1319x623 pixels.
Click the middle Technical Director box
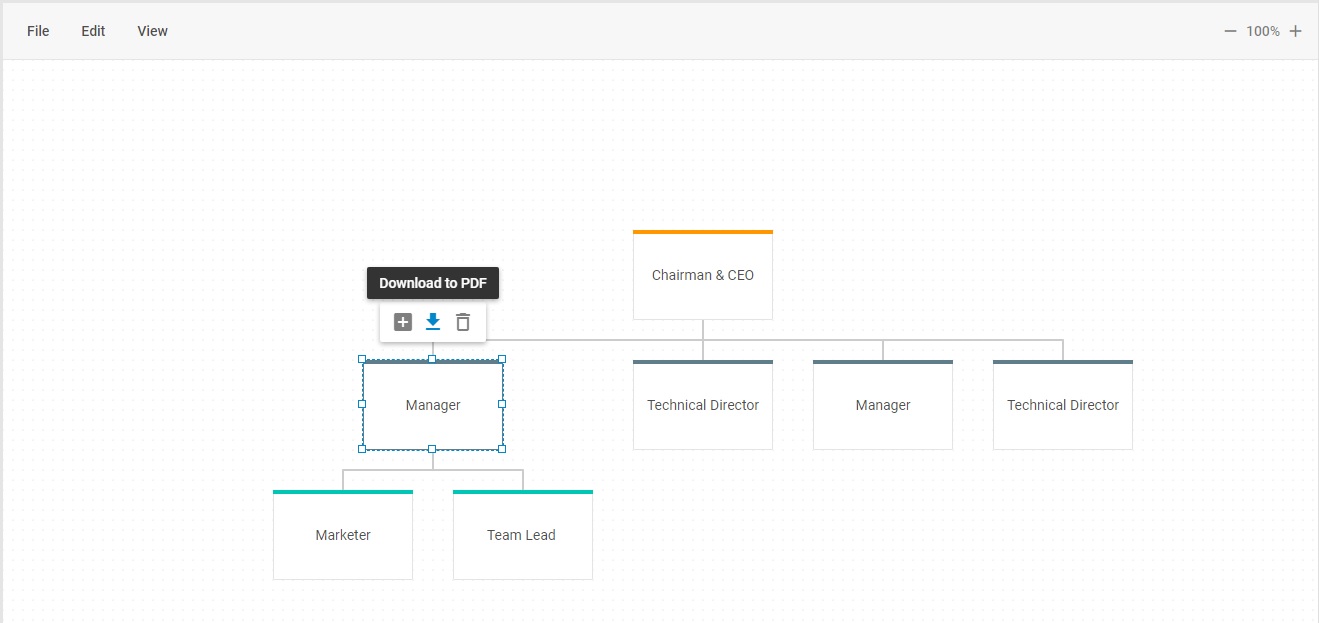[x=703, y=405]
